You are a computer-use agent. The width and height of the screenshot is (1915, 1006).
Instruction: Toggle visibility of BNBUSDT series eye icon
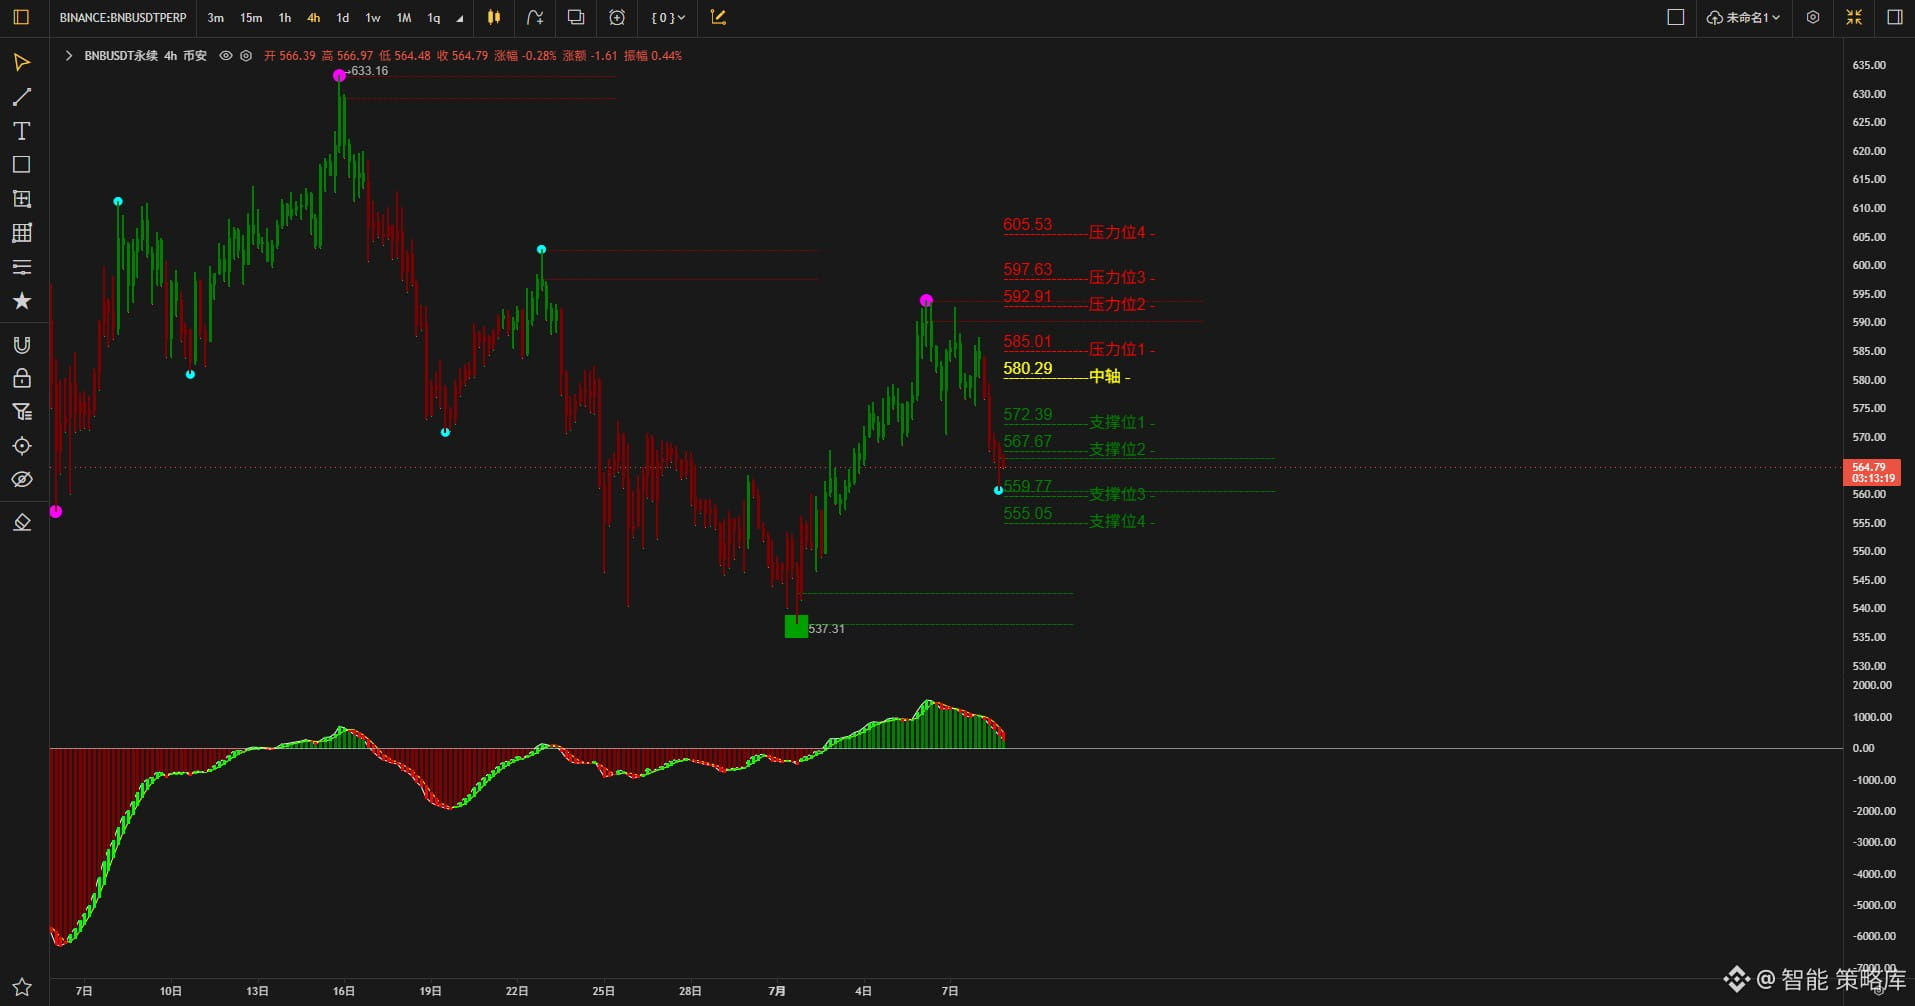(x=226, y=56)
